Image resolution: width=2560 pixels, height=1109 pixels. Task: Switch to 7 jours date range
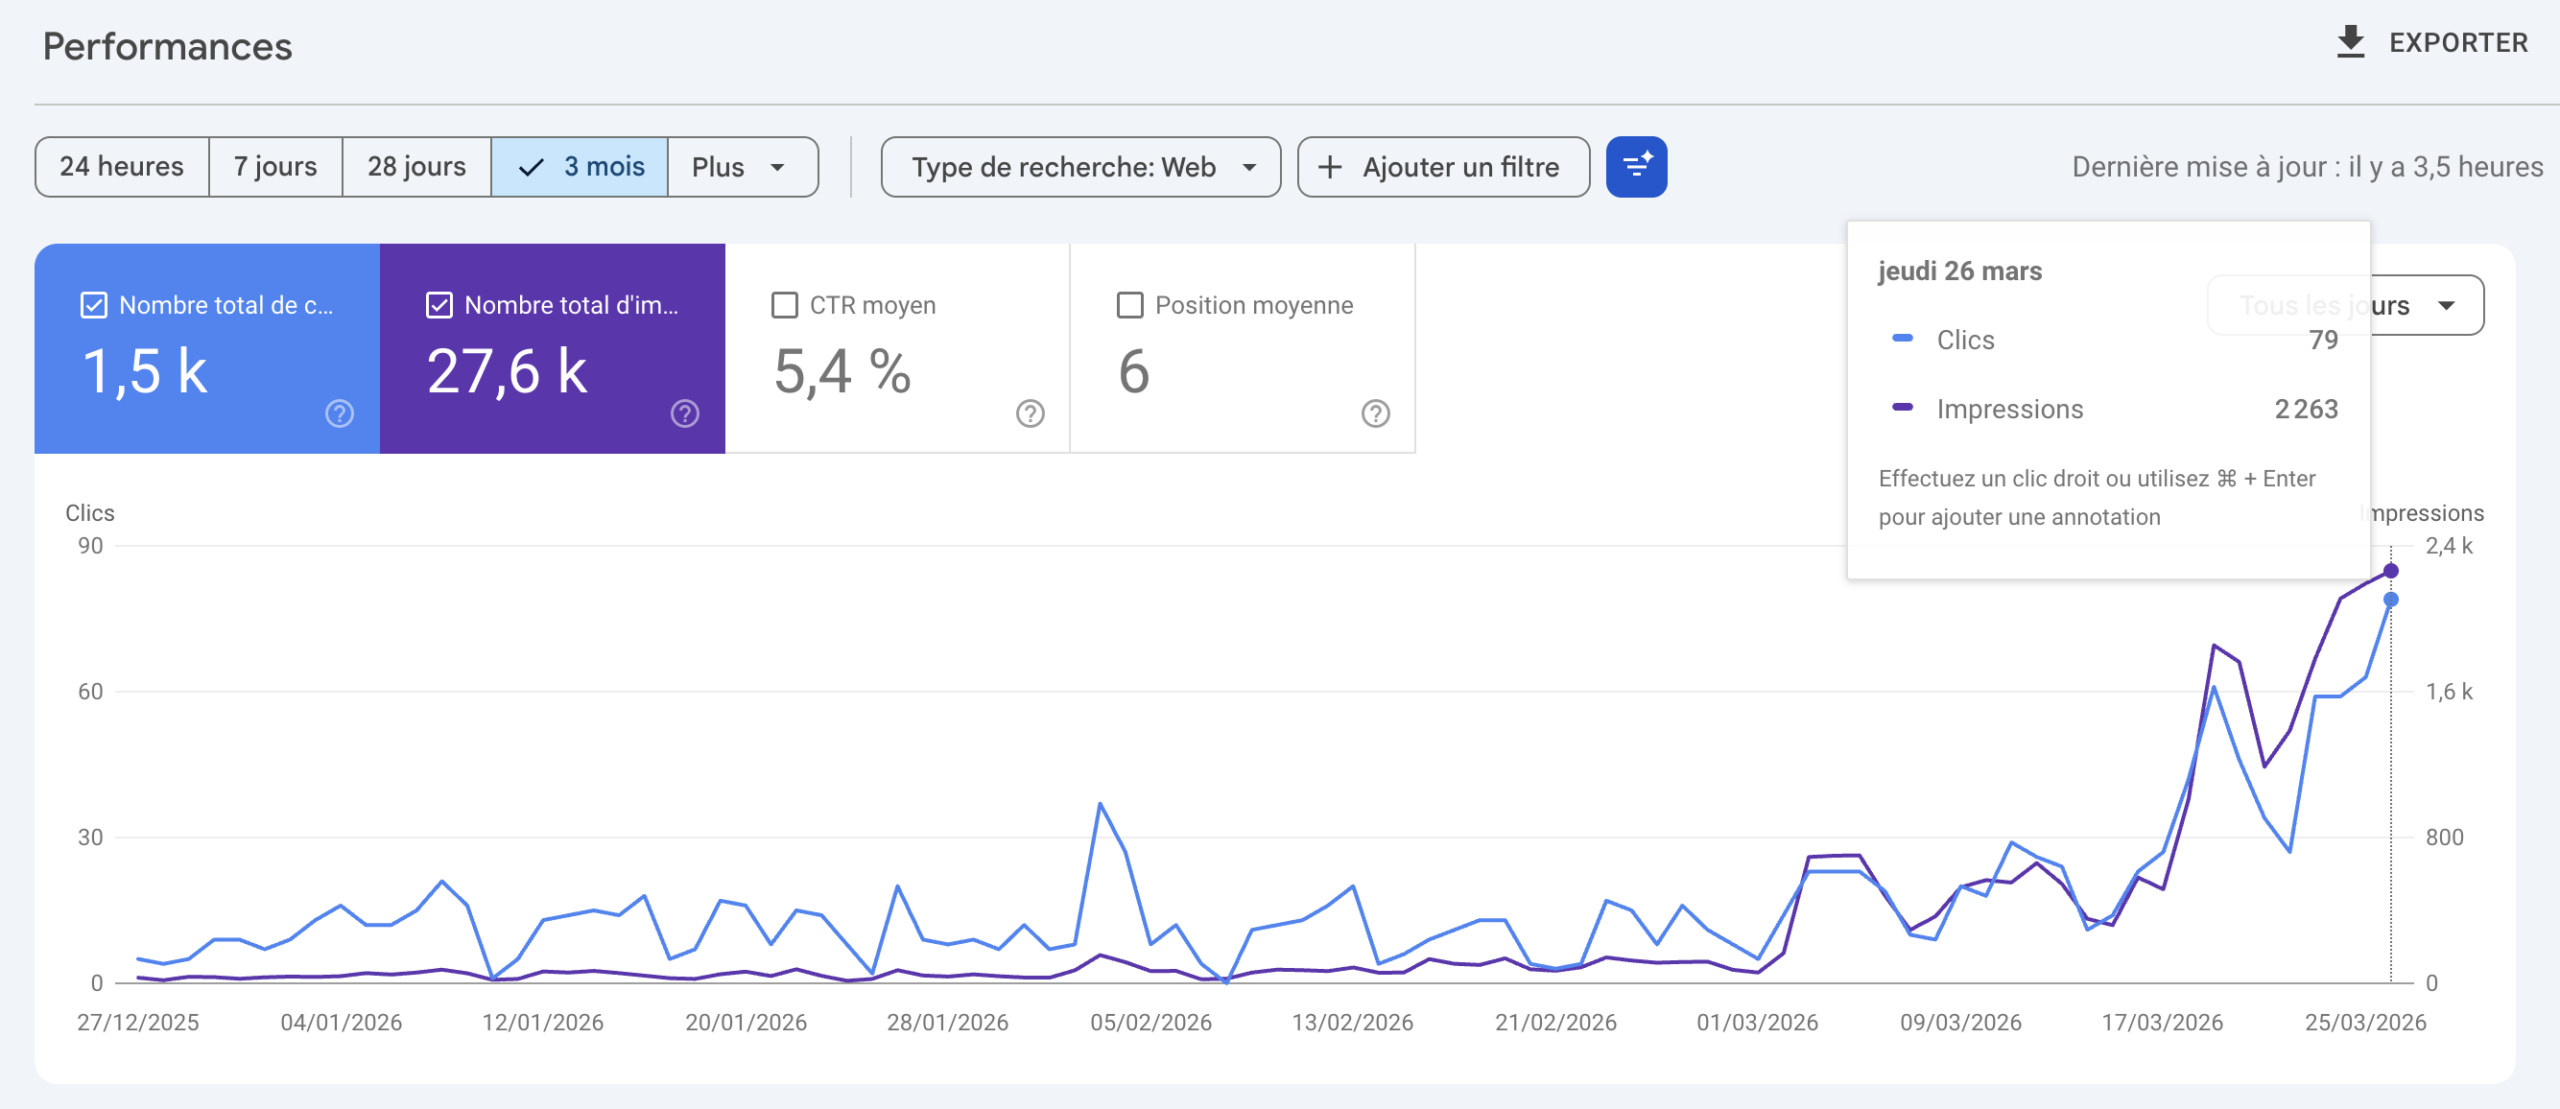(275, 167)
